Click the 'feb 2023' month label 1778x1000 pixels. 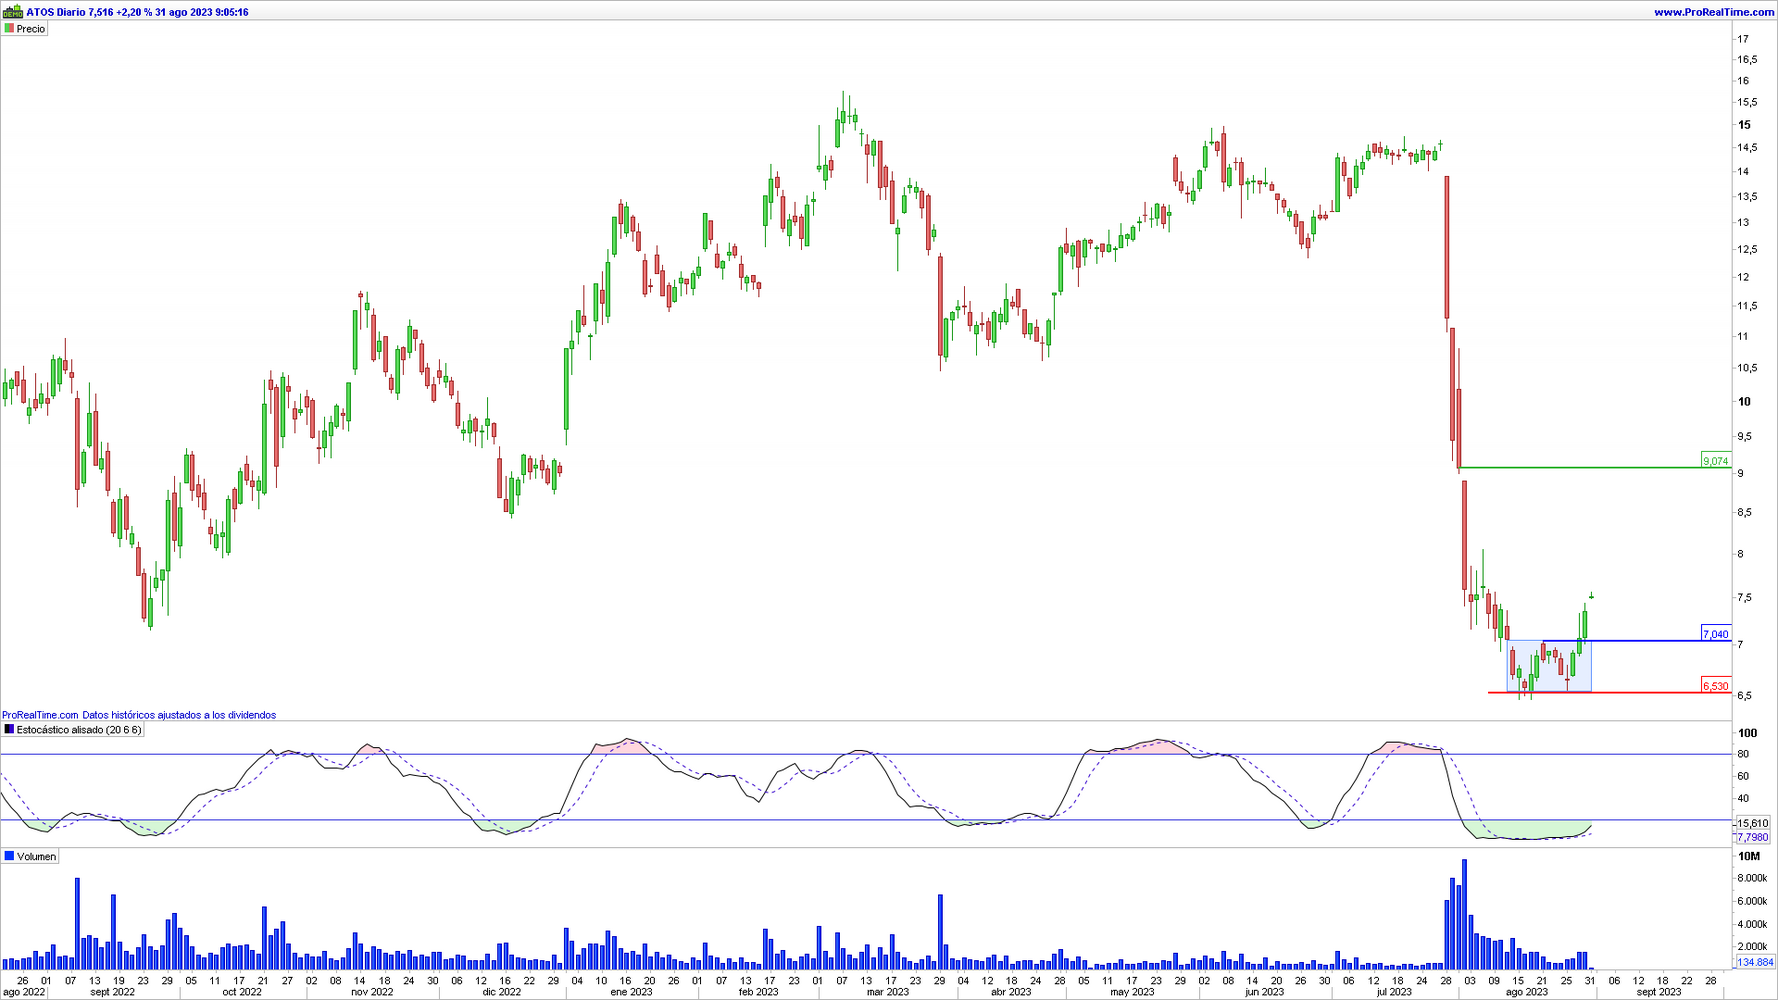tap(758, 992)
